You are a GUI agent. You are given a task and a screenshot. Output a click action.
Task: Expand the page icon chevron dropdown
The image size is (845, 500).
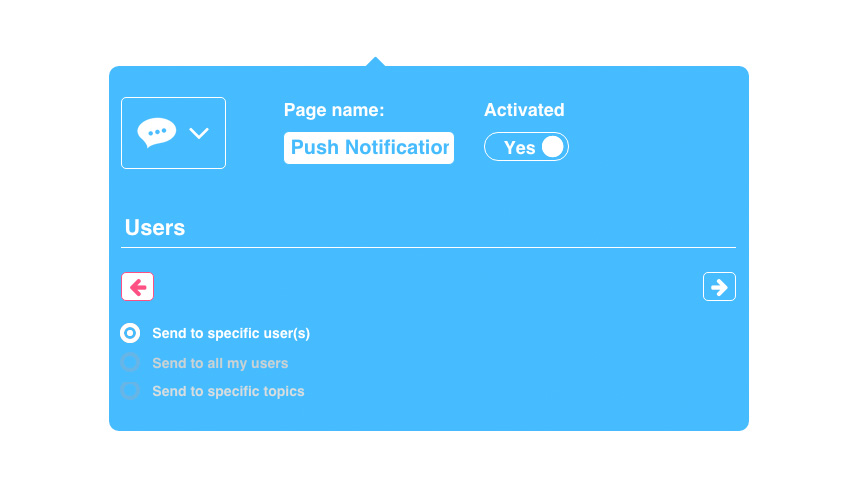point(199,133)
